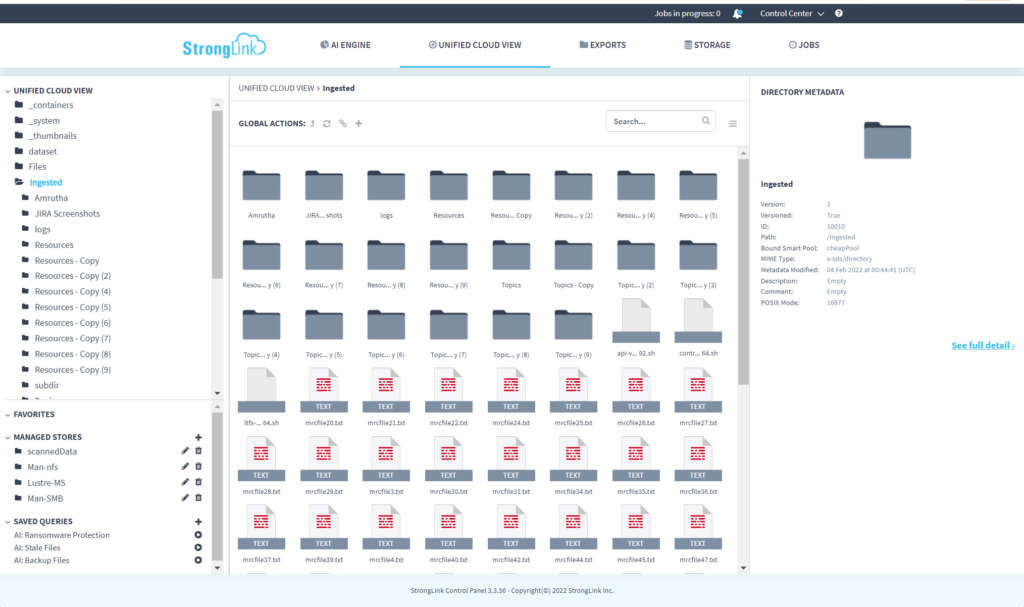Edit the scannedData store with its pencil icon
Viewport: 1024px width, 607px height.
(x=184, y=450)
